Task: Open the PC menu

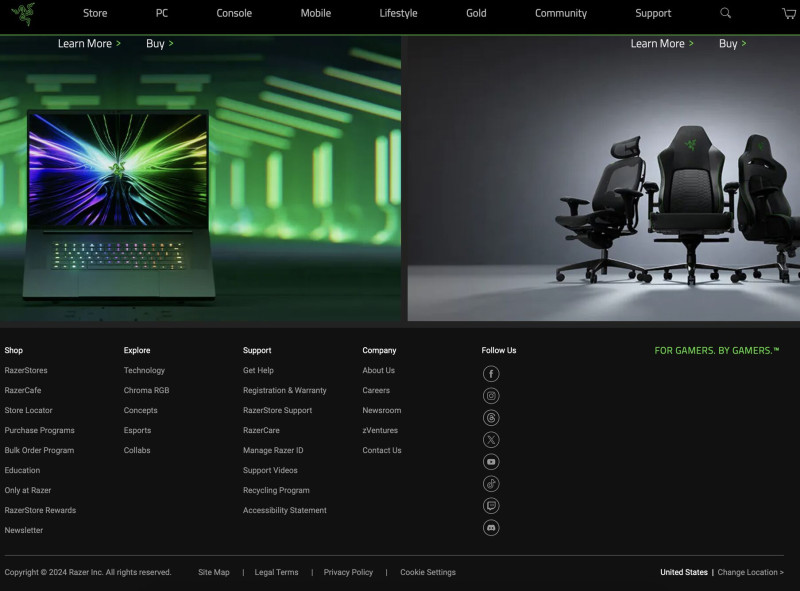Action: click(x=161, y=13)
